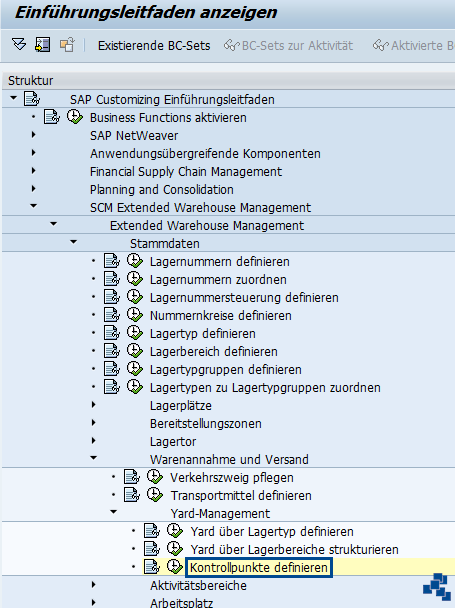
Task: Execute Kontrollpunkte definieren activity icon
Action: pos(175,567)
